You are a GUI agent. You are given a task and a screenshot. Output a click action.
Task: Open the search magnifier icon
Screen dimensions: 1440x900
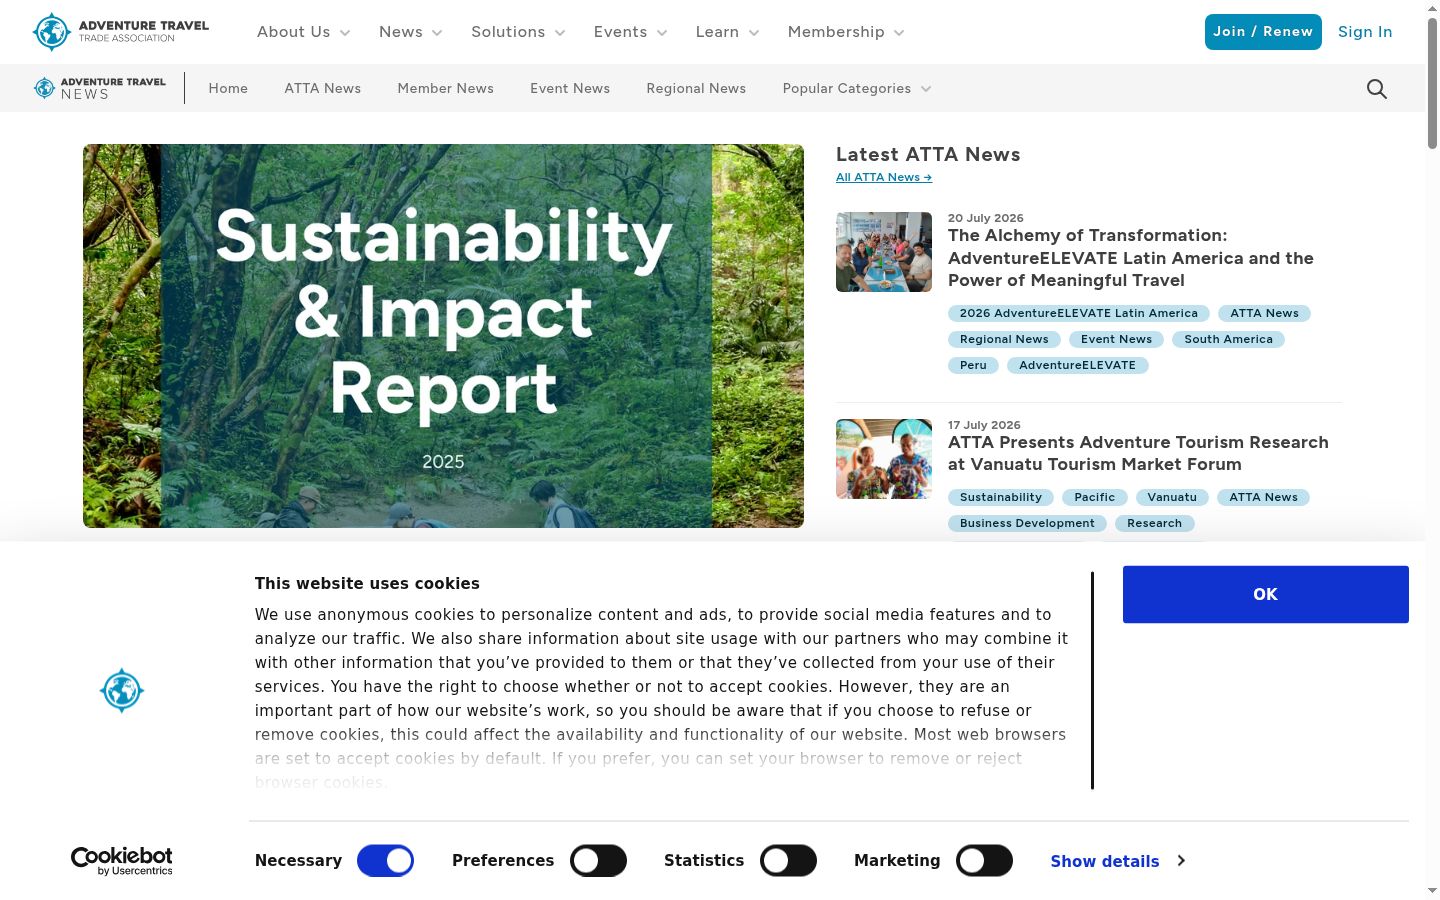point(1377,89)
